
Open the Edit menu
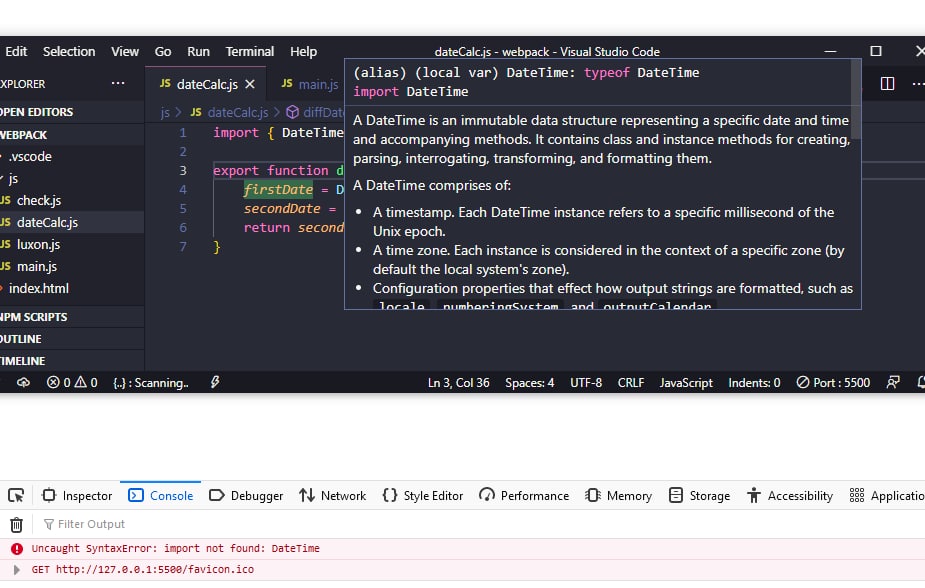click(x=16, y=51)
